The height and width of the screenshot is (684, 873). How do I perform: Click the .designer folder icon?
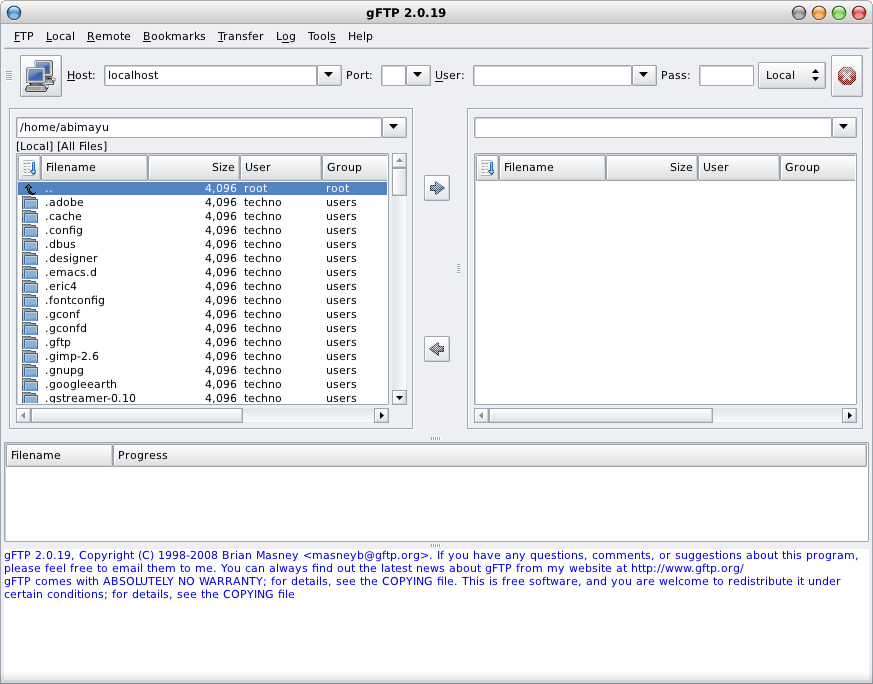[30, 258]
